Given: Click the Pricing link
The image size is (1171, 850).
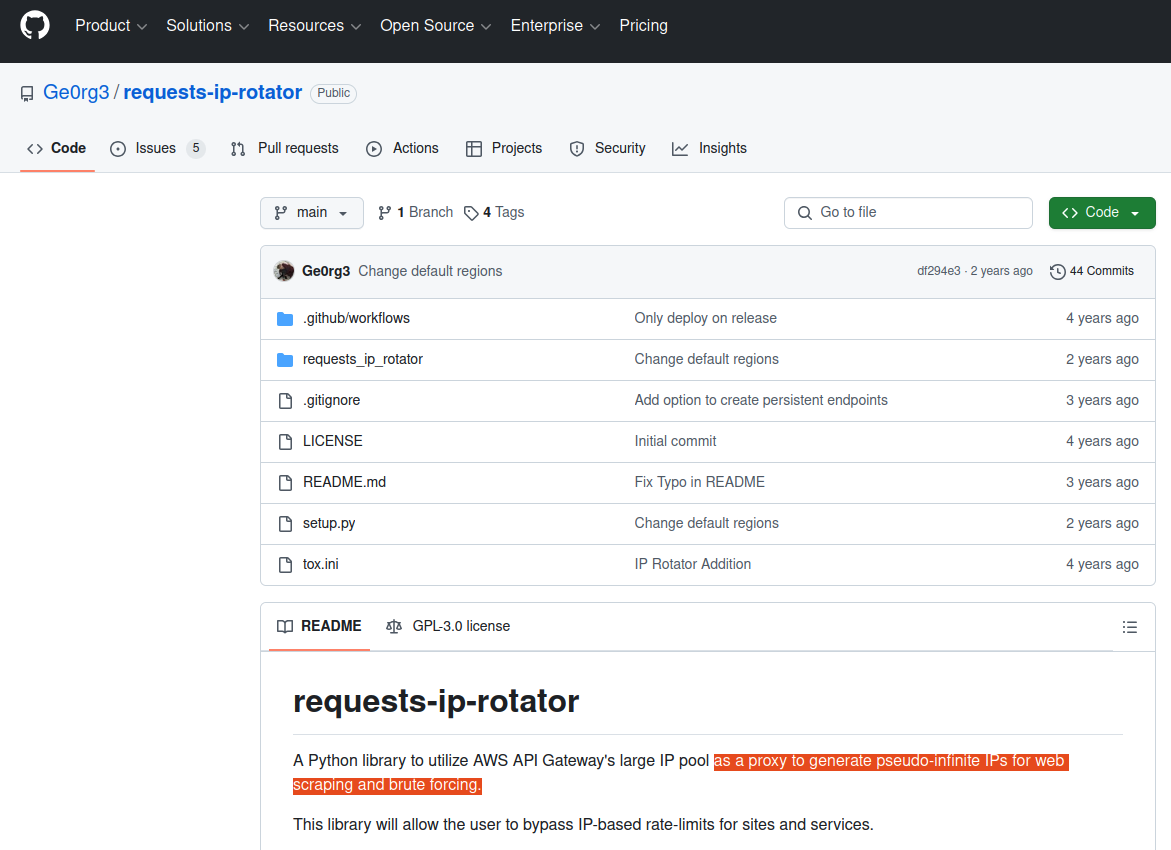Looking at the screenshot, I should coord(643,26).
